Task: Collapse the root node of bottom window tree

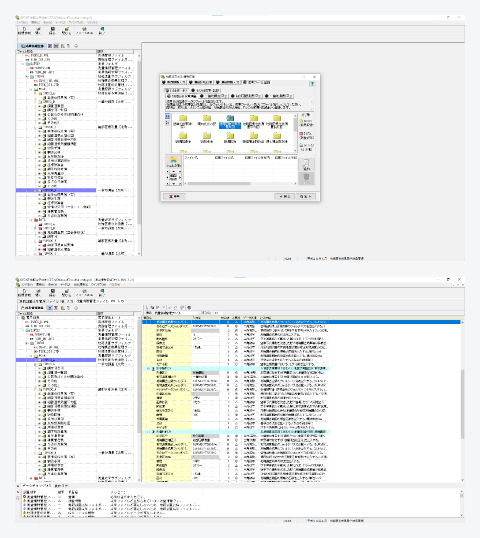Action: 19,318
